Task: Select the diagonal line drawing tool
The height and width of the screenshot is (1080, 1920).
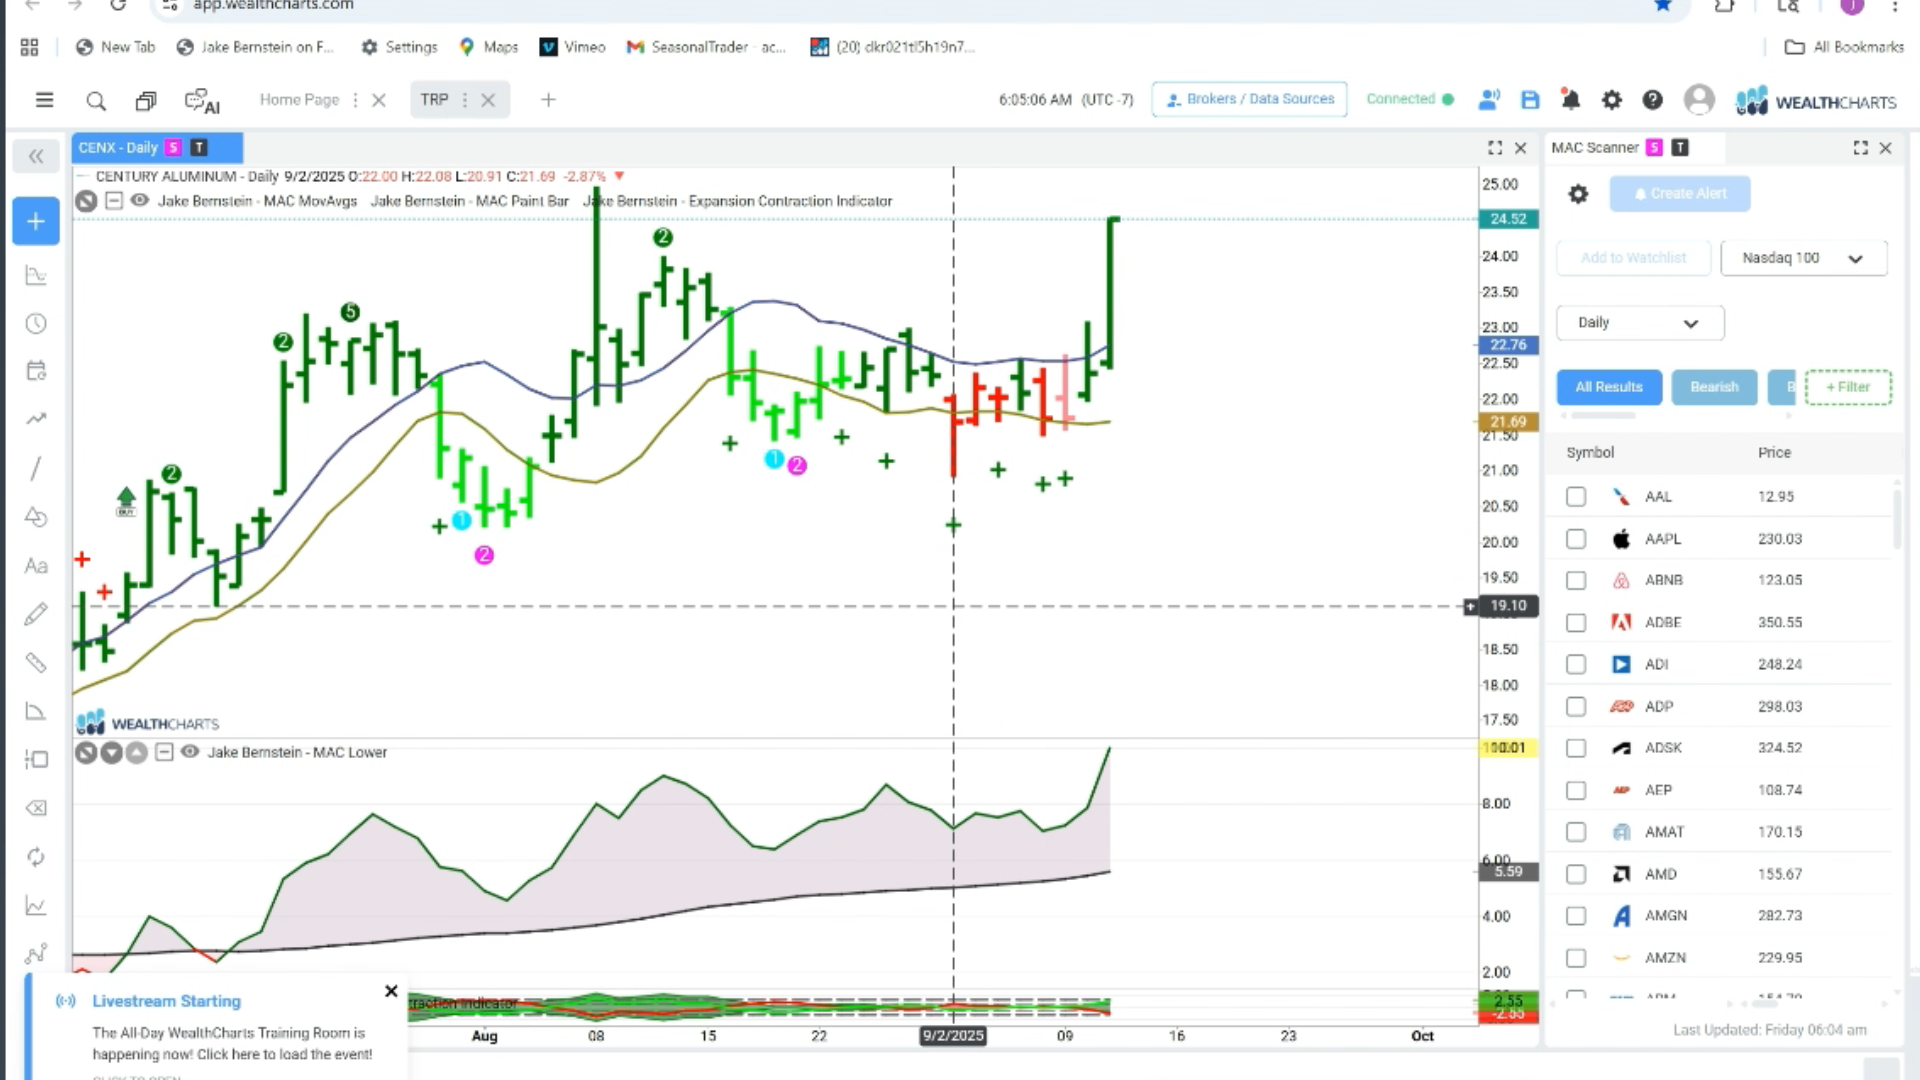Action: coord(36,468)
